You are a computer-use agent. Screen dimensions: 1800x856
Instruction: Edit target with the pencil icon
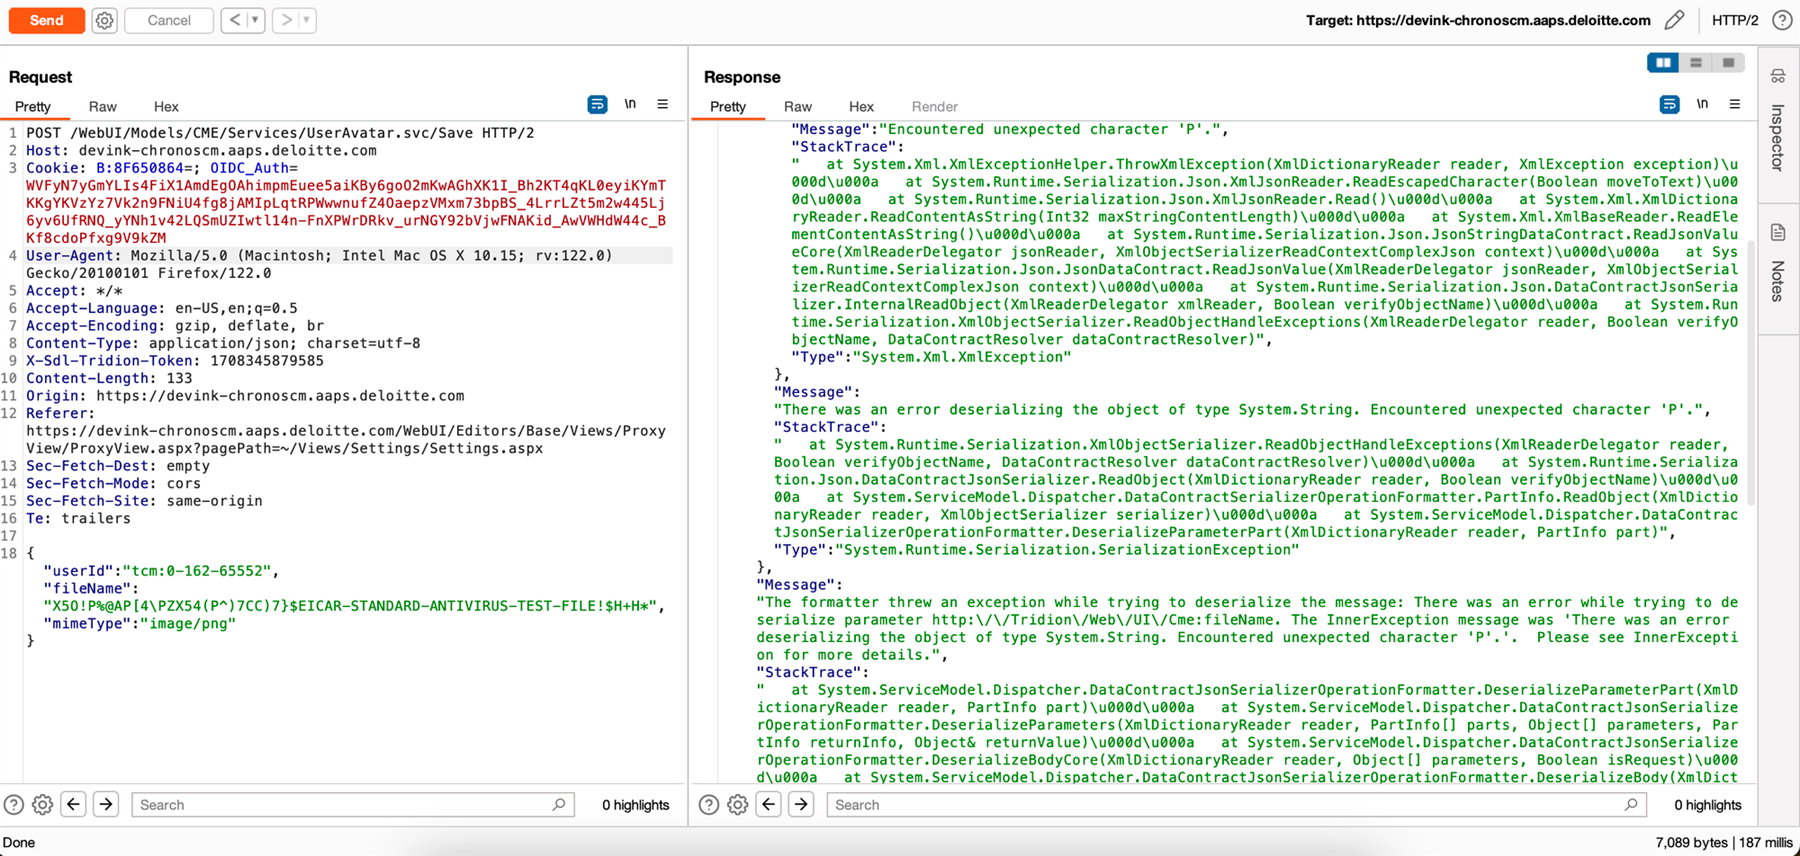[1674, 20]
